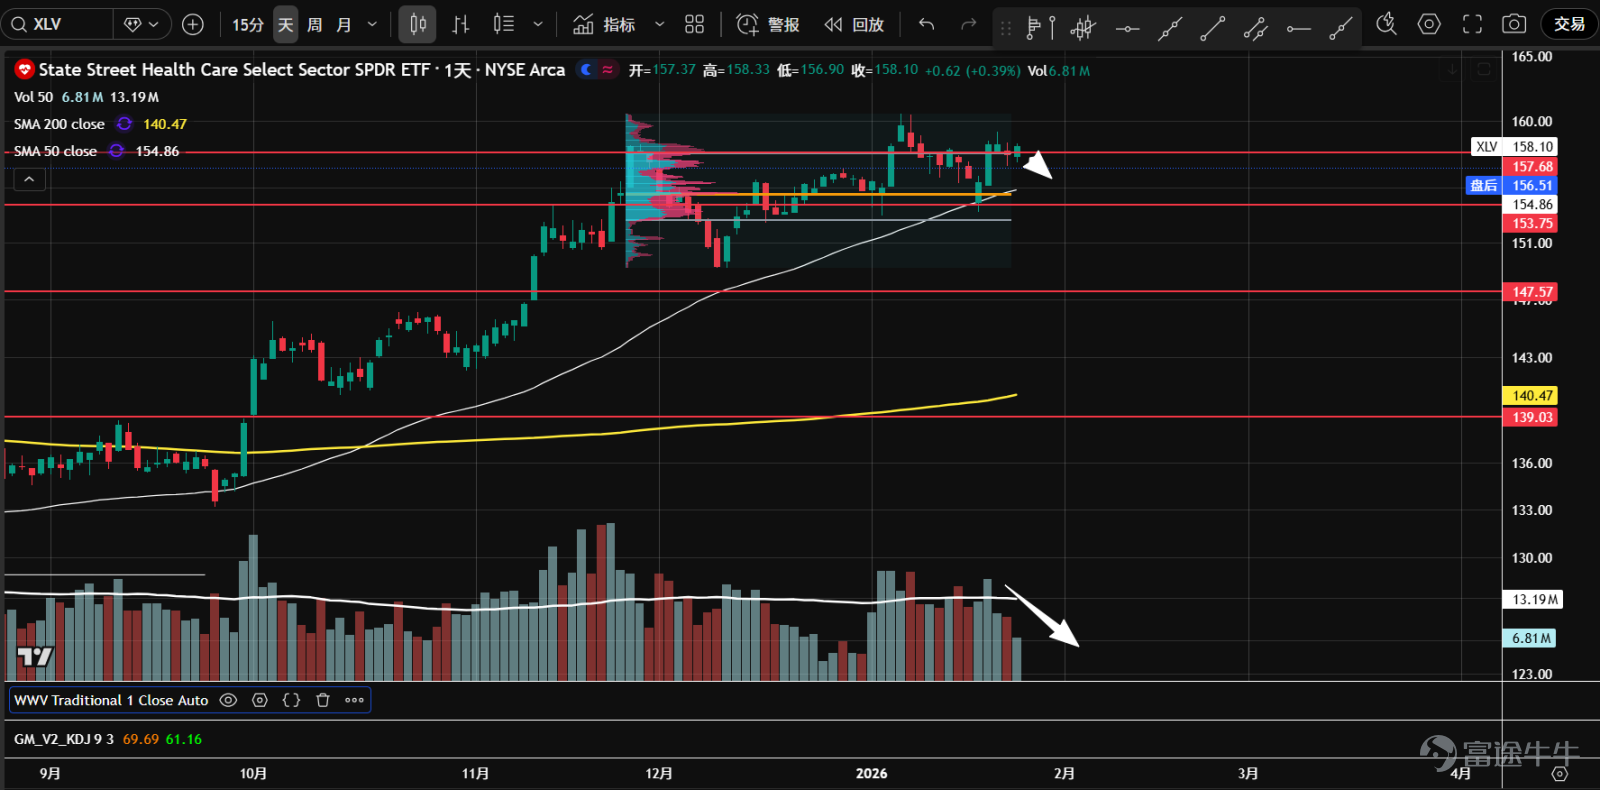Select the ray line drawing tool
Screen dimensions: 1600x790
(1341, 28)
